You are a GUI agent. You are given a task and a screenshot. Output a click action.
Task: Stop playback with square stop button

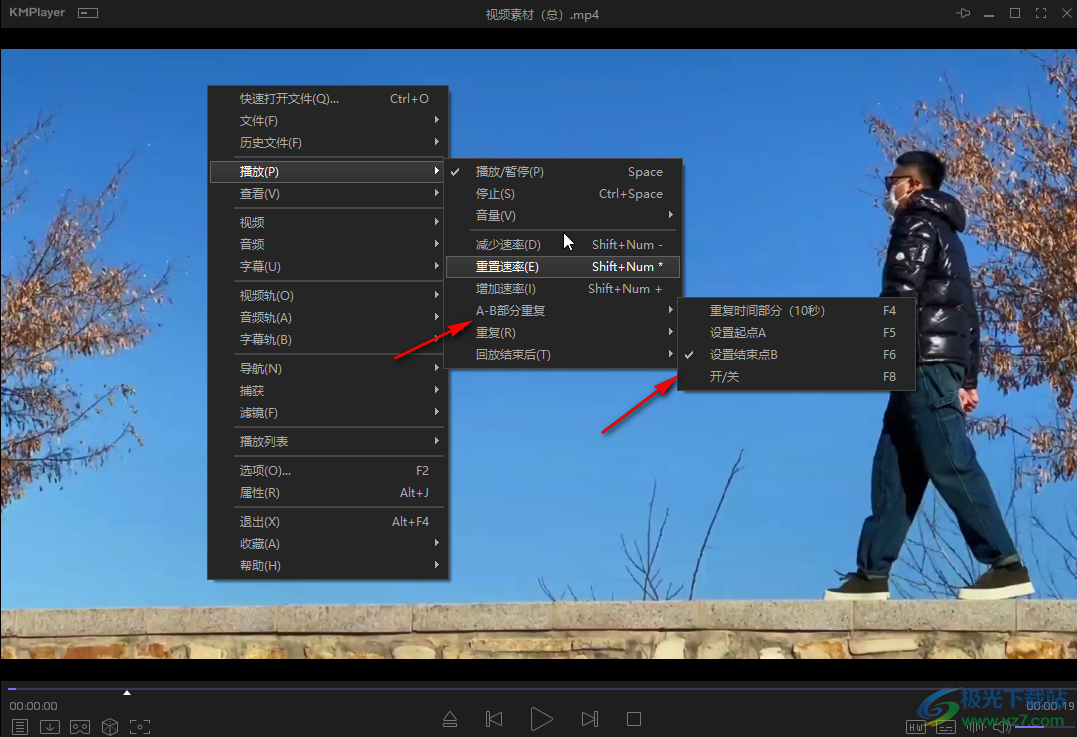634,719
